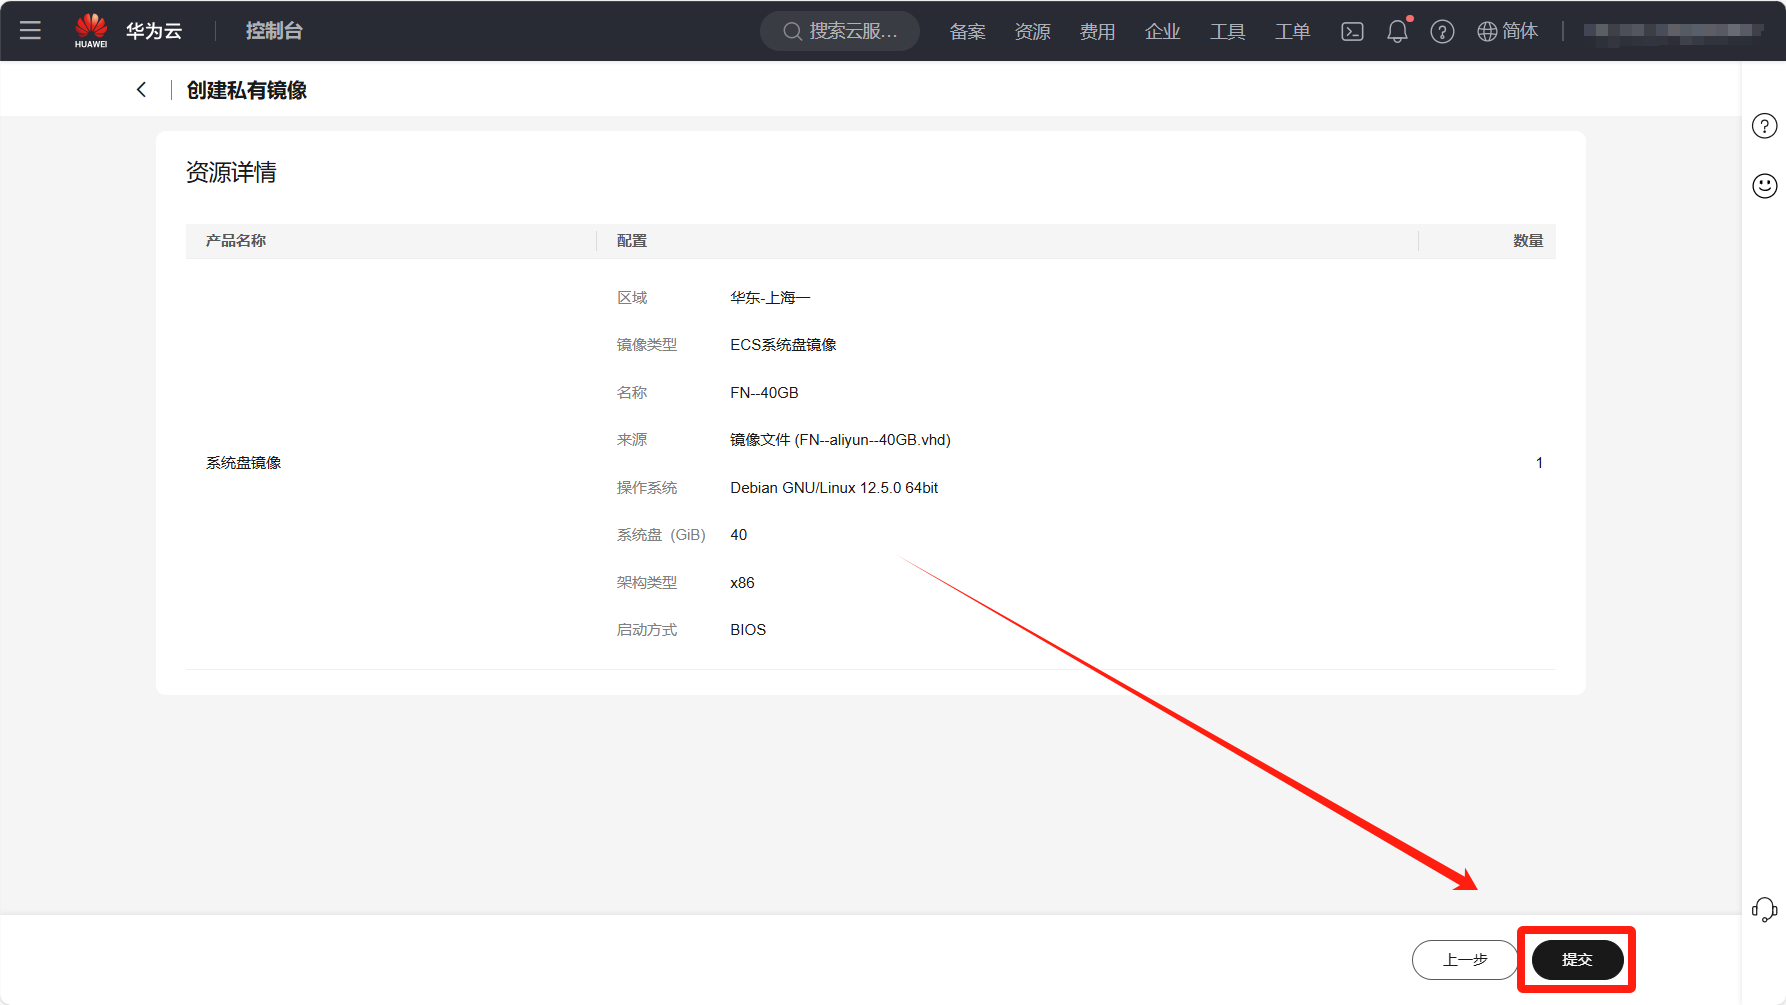Open the notification bell
This screenshot has height=1005, width=1786.
pos(1397,32)
